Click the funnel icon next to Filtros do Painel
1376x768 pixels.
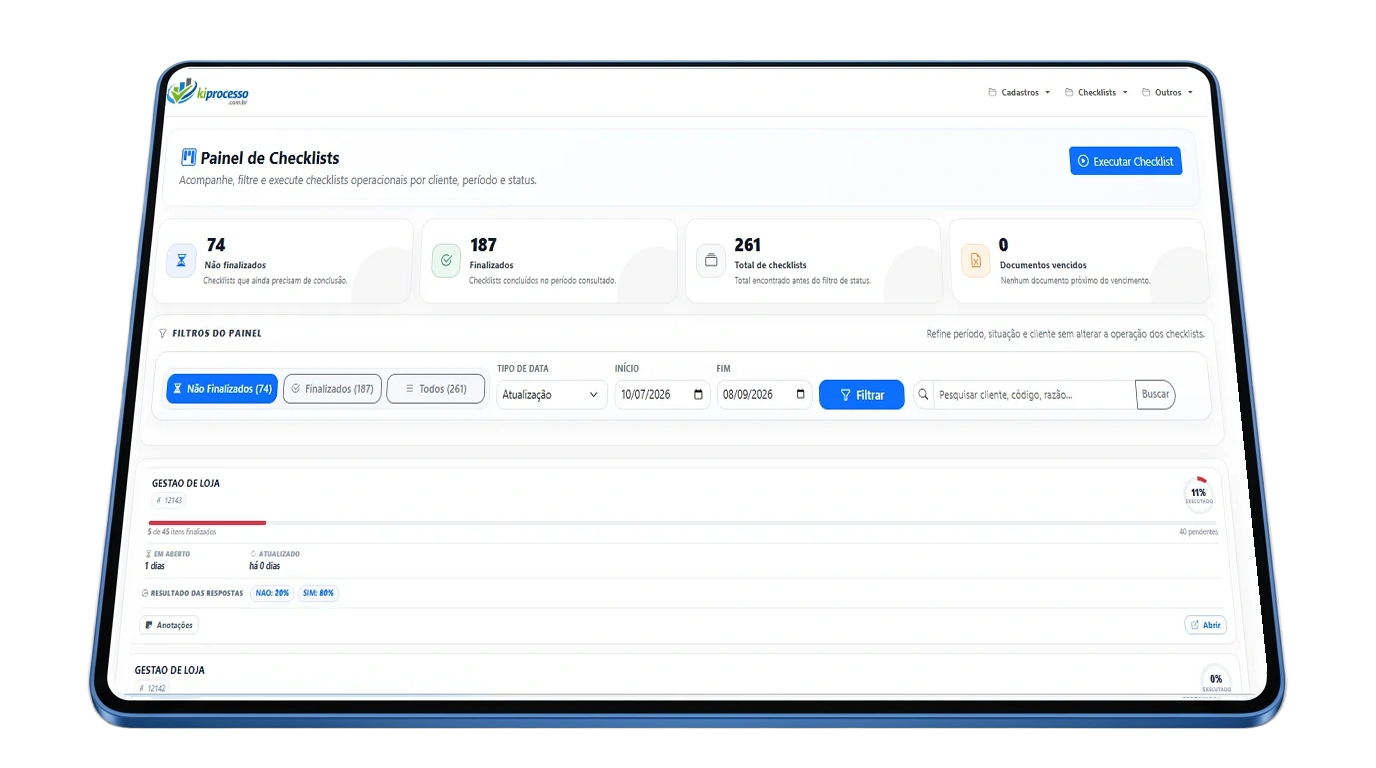tap(163, 334)
